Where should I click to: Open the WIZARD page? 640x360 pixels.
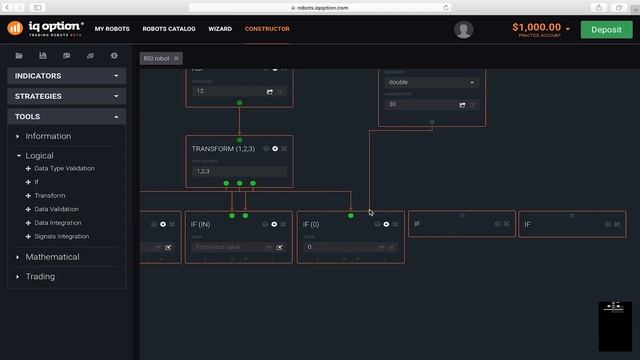pos(220,29)
